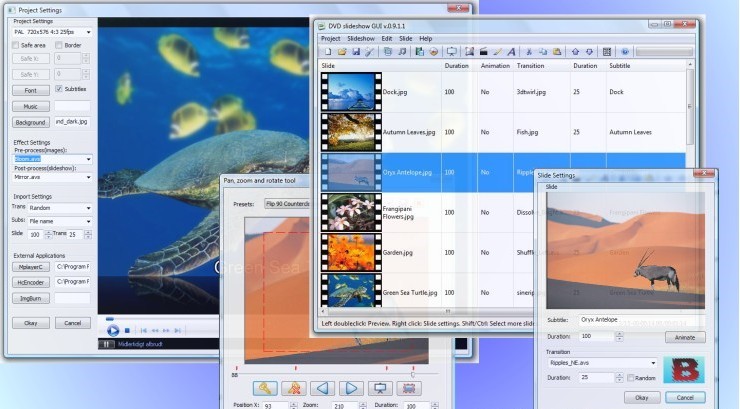The width and height of the screenshot is (740, 409).
Task: Click the Animate button in Slide Settings
Action: (685, 337)
